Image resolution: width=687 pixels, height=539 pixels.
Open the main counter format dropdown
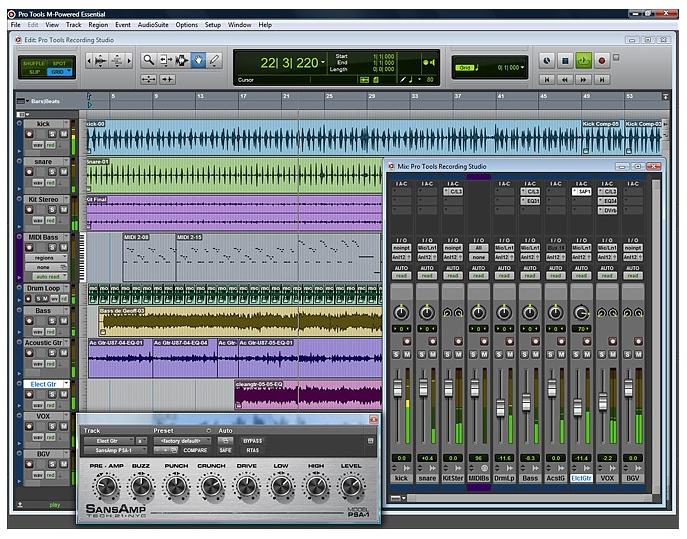pos(323,62)
